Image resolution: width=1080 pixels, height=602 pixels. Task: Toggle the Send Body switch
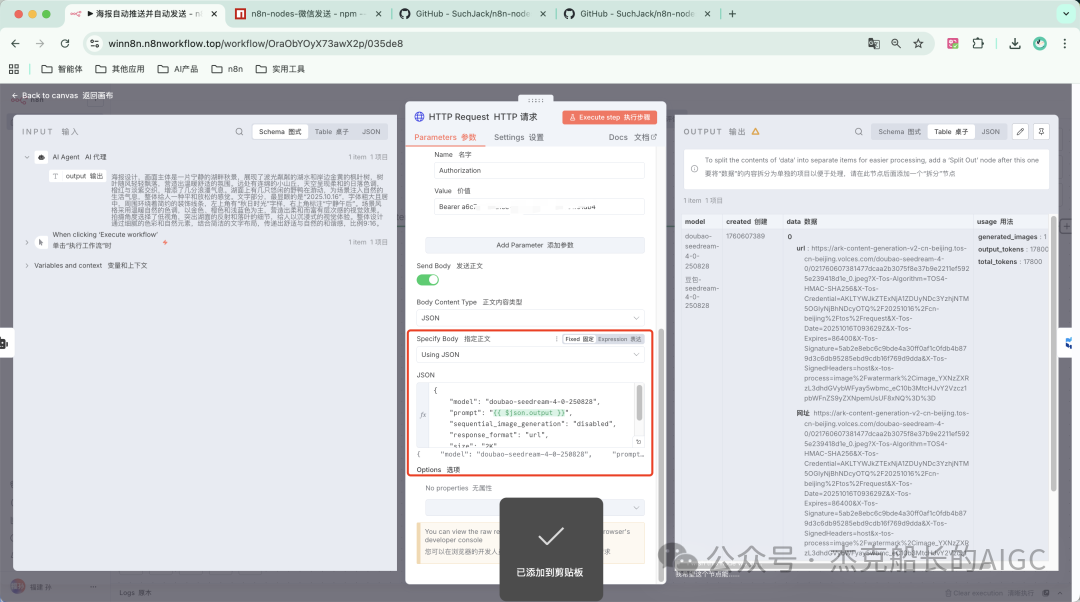(428, 280)
